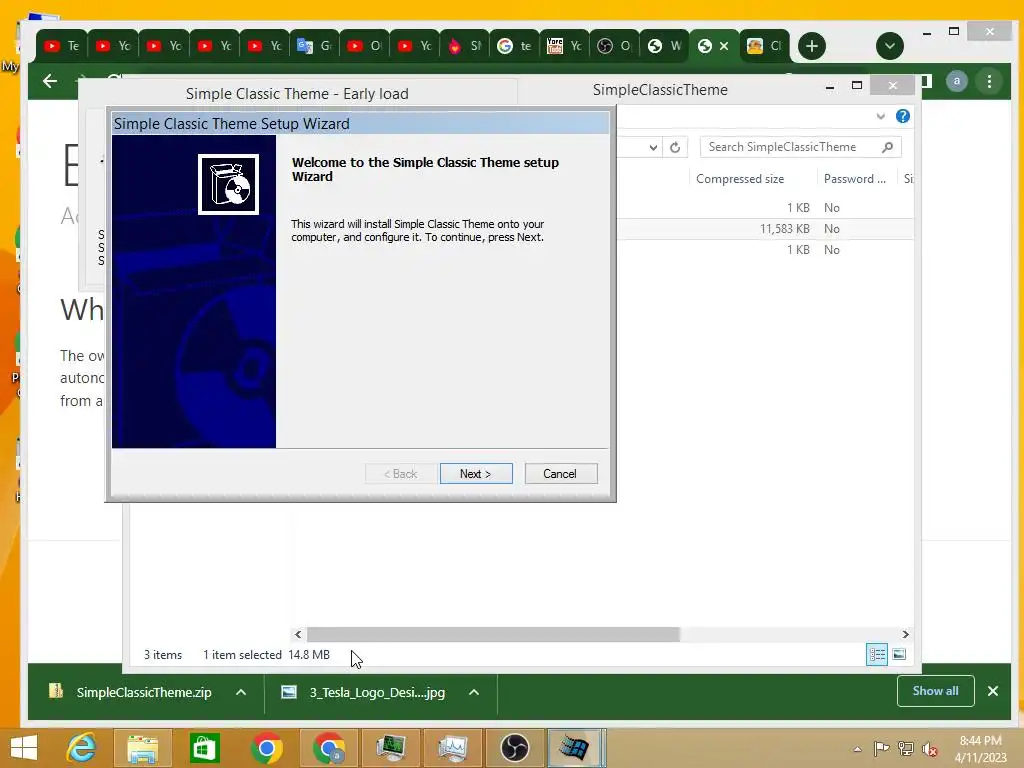
Task: Switch to the first YouTube 'Te' tab
Action: (x=61, y=46)
